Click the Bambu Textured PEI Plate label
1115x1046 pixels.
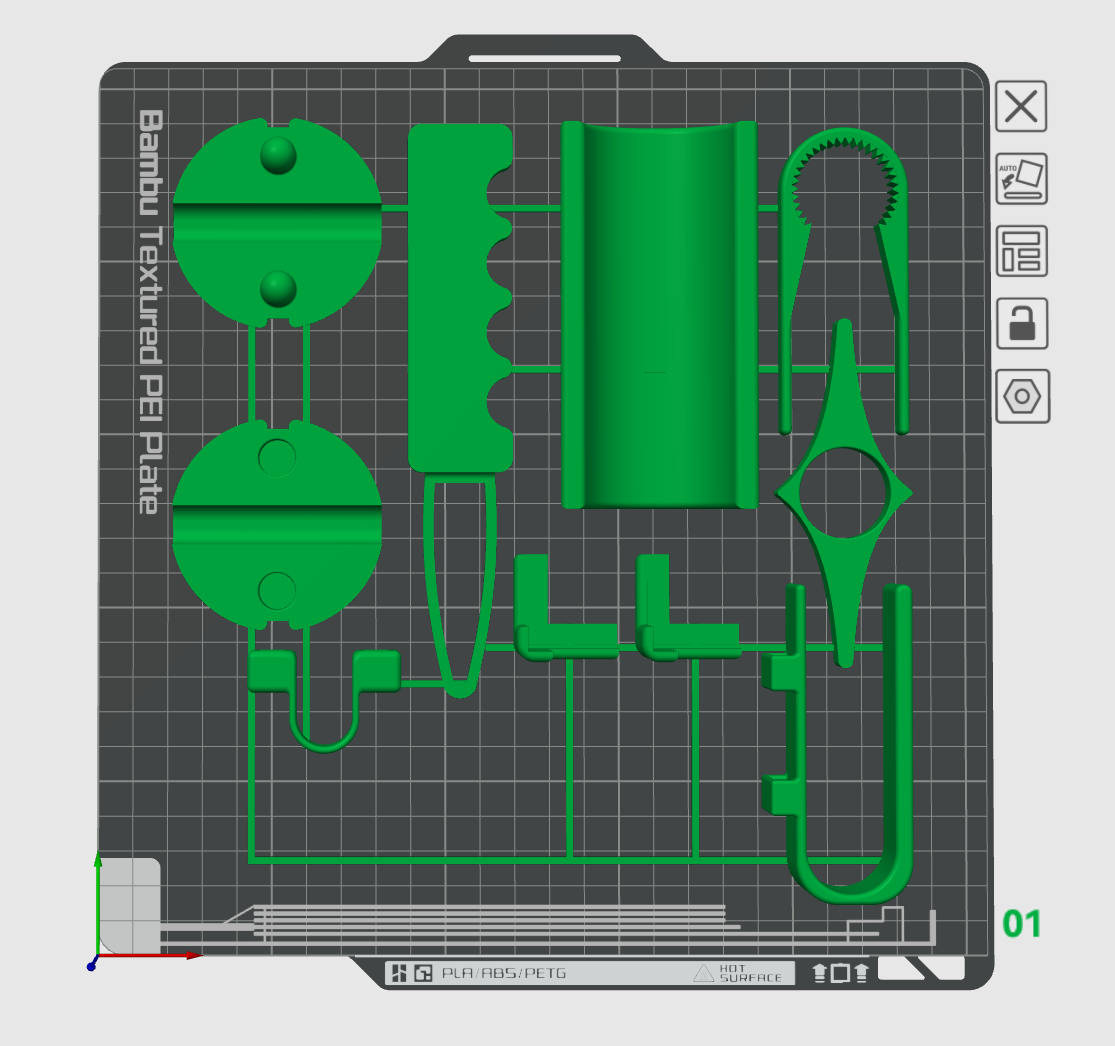coord(150,311)
